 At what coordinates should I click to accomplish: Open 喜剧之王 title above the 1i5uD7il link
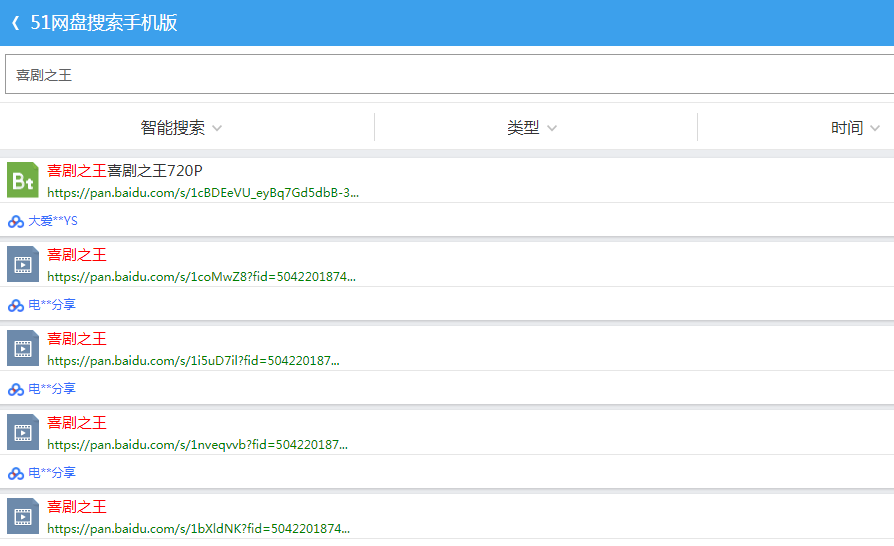pyautogui.click(x=76, y=339)
